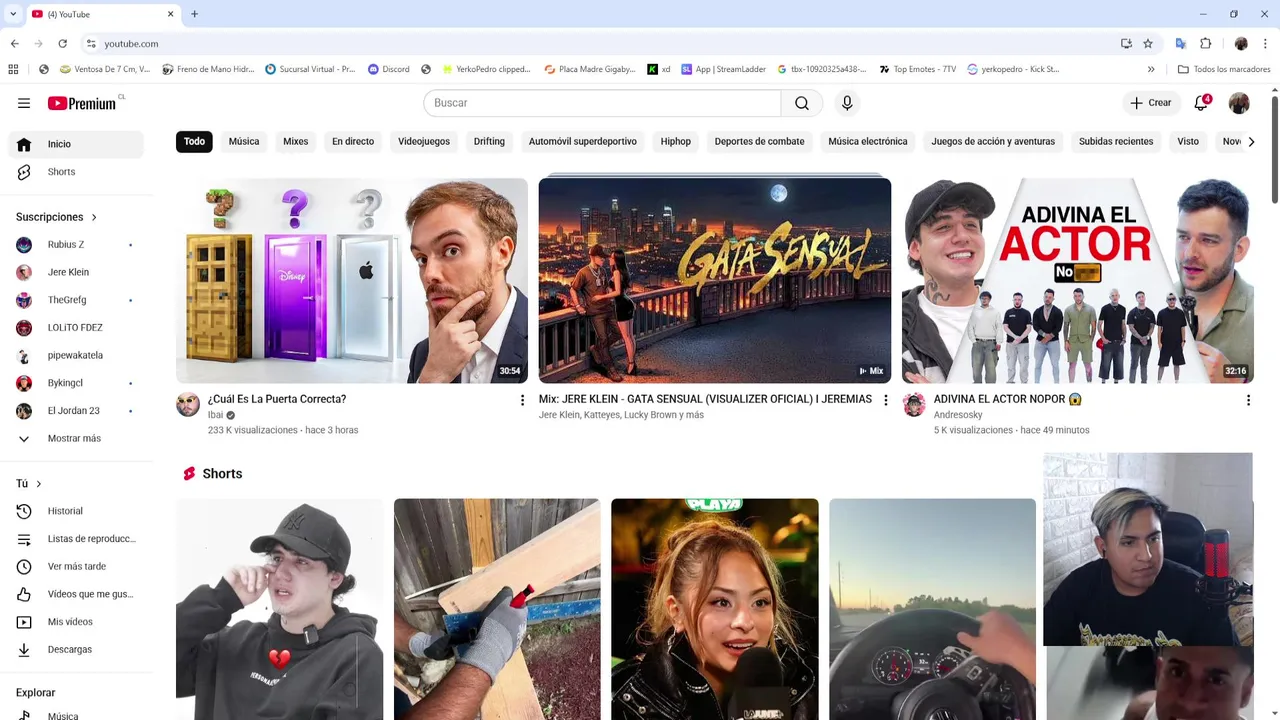1280x720 pixels.
Task: Click the Inicio home icon
Action: pos(24,144)
